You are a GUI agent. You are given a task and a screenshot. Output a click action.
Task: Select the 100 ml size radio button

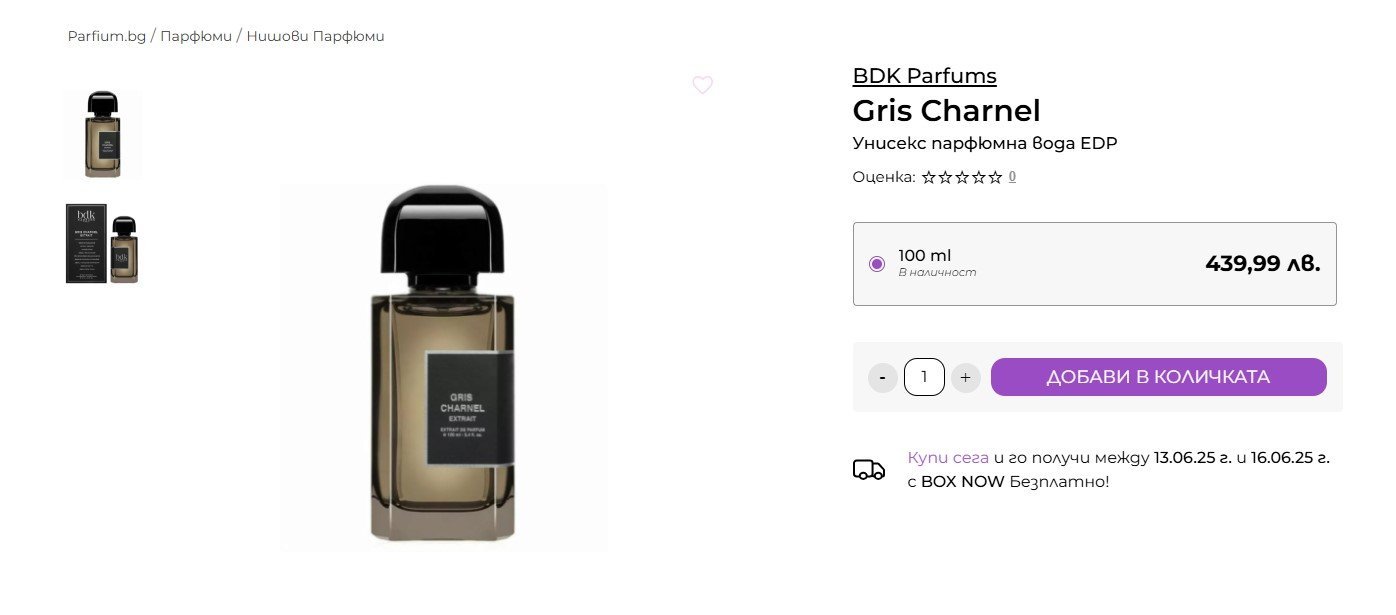click(x=877, y=264)
